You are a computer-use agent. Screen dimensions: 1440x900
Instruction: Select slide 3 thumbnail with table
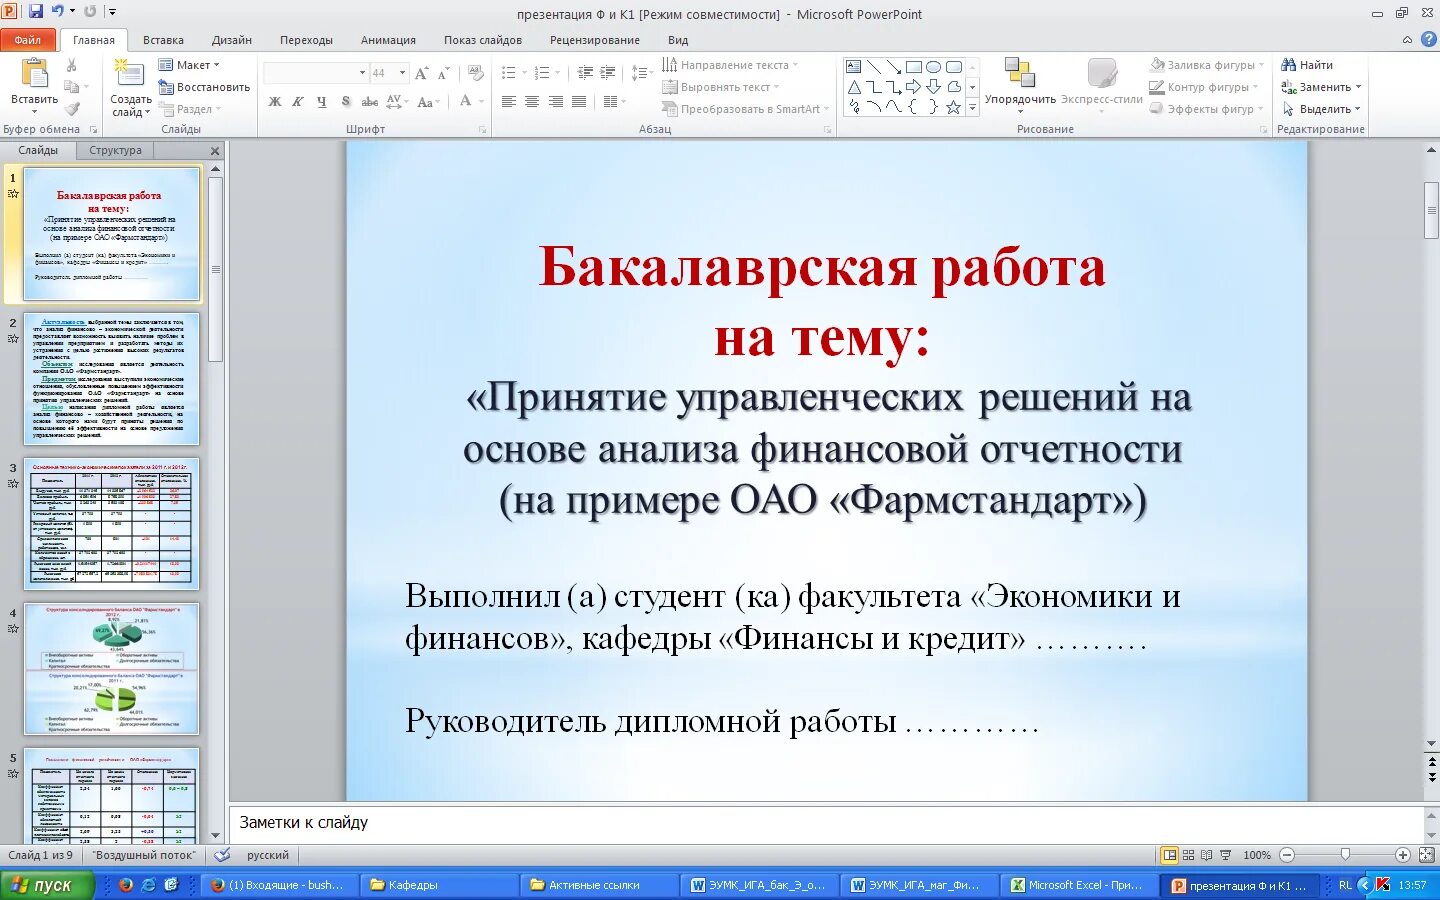[x=111, y=524]
